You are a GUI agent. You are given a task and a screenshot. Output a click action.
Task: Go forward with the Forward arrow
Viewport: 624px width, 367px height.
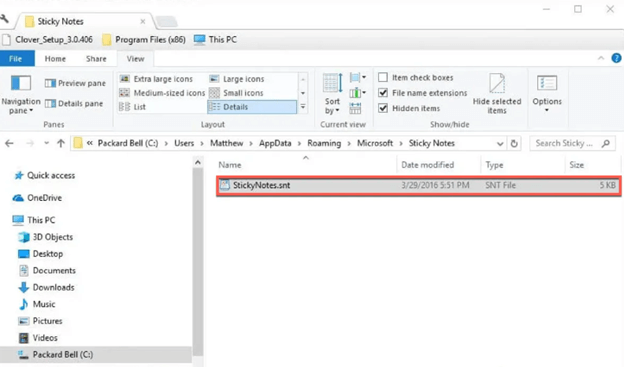click(x=30, y=143)
